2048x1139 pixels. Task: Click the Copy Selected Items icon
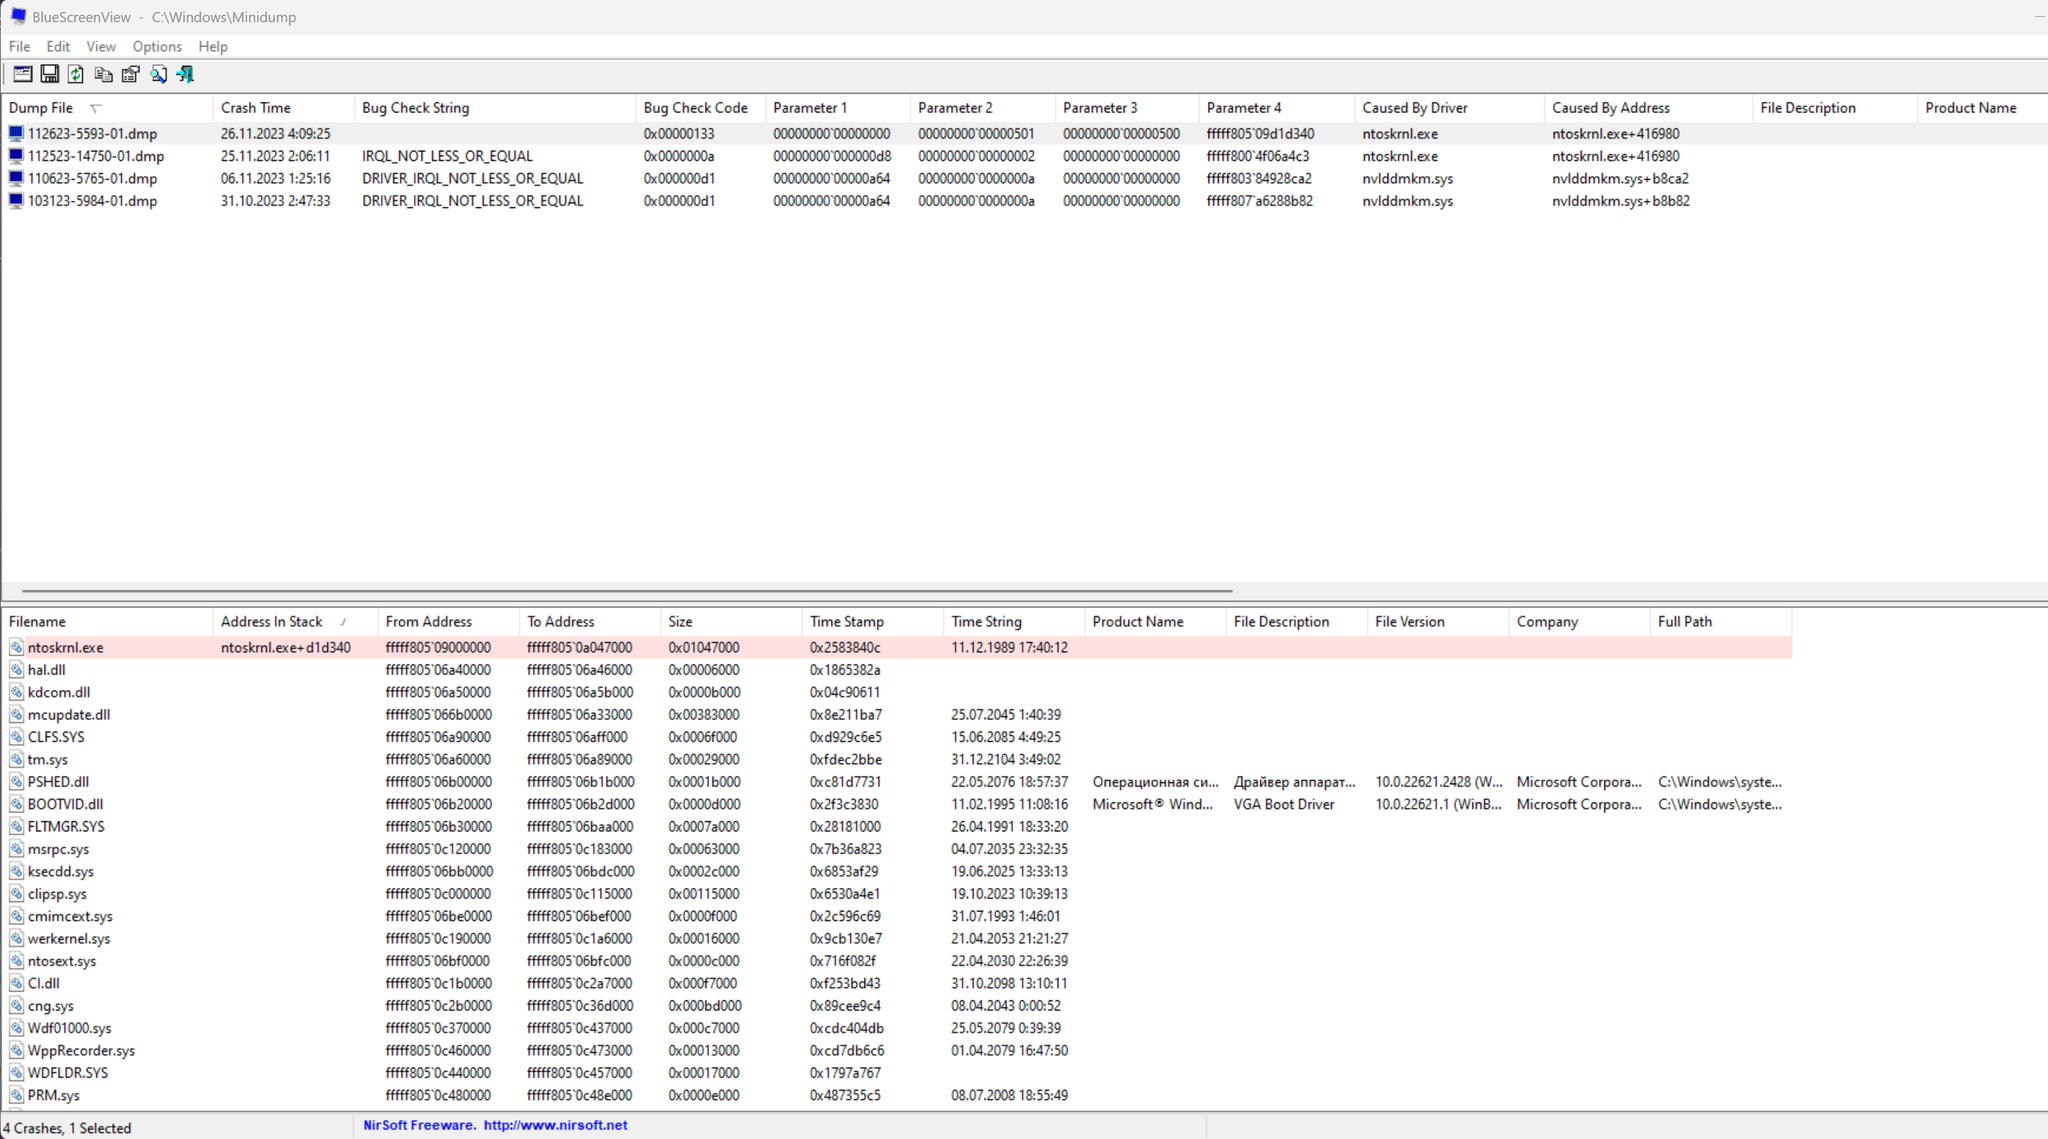[x=103, y=74]
